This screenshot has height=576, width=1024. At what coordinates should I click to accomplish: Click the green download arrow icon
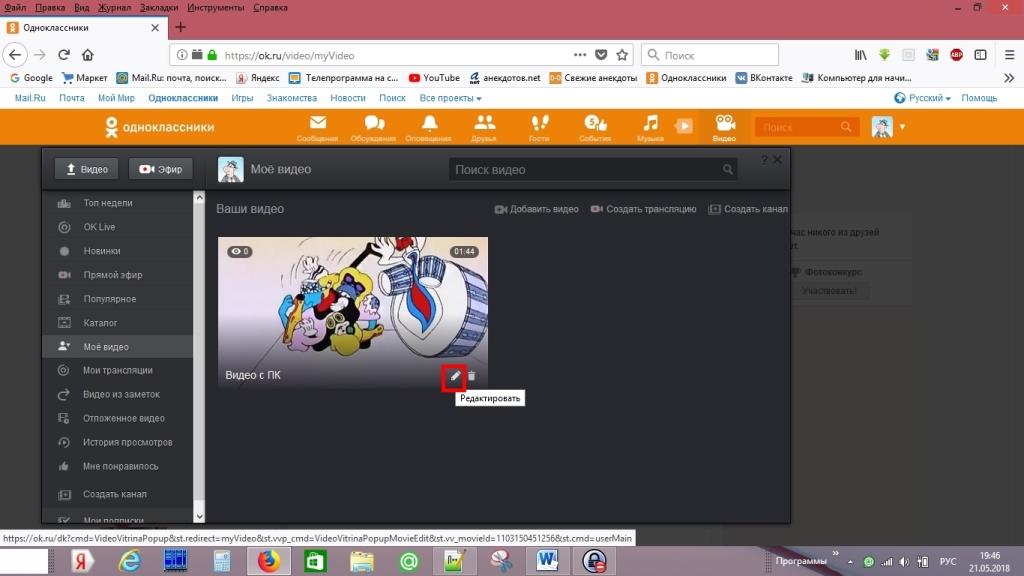(884, 55)
